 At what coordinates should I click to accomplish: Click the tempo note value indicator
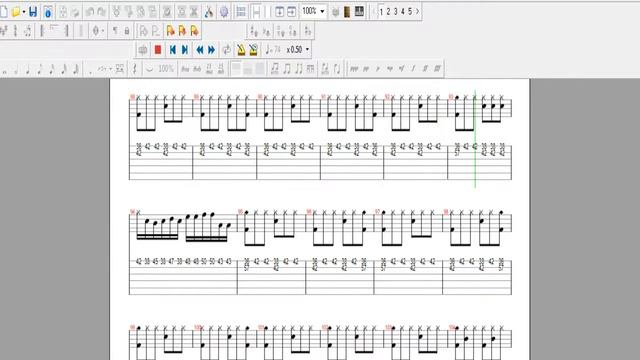(272, 50)
